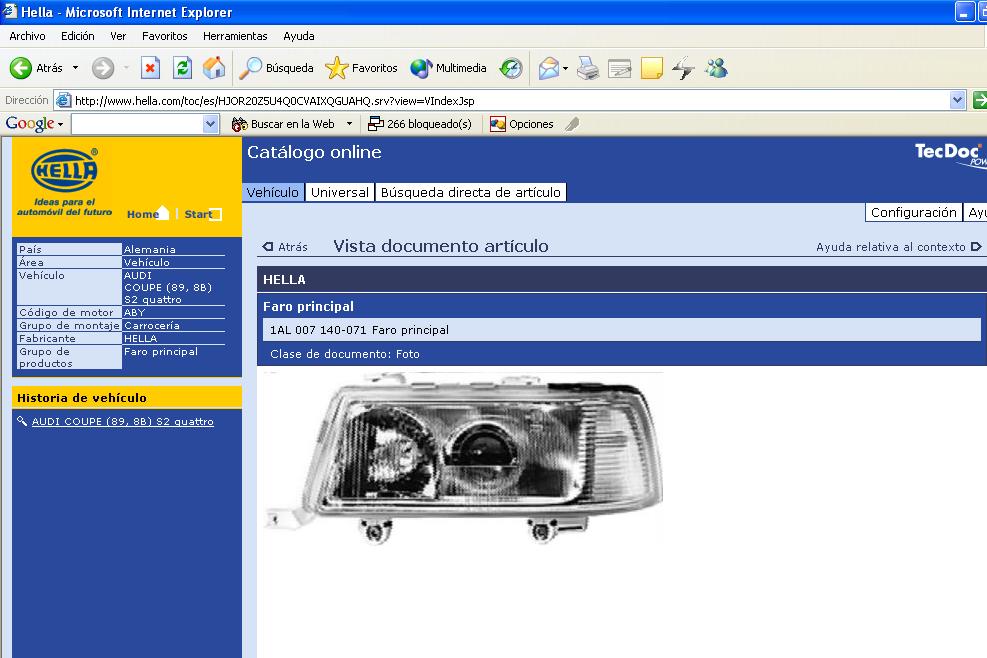
Task: Click the Faro principal product group value
Action: pyautogui.click(x=161, y=351)
